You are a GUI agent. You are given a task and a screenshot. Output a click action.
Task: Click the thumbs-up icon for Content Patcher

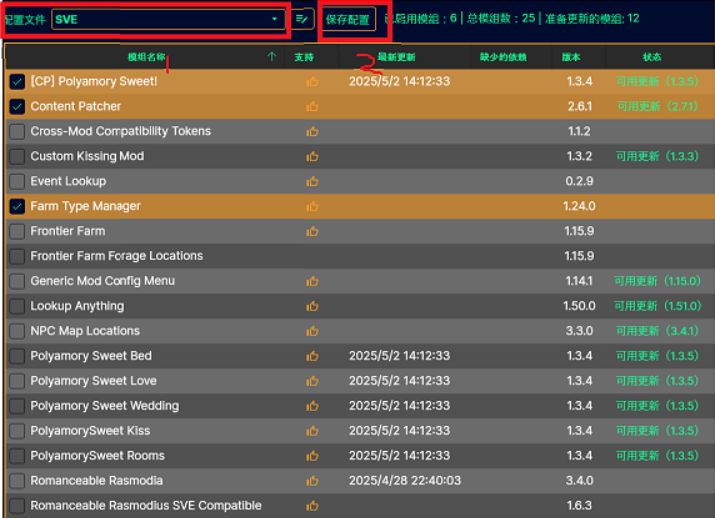click(312, 106)
